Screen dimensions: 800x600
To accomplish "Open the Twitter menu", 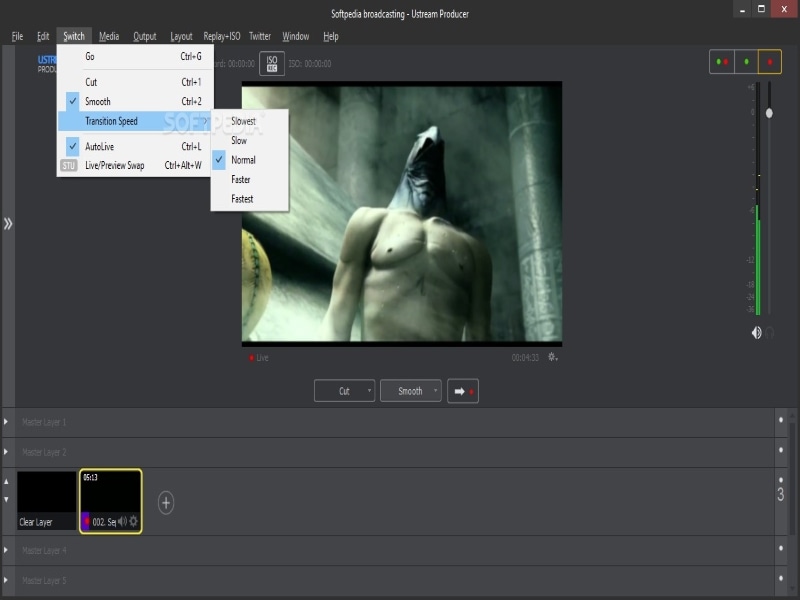I will pyautogui.click(x=260, y=36).
